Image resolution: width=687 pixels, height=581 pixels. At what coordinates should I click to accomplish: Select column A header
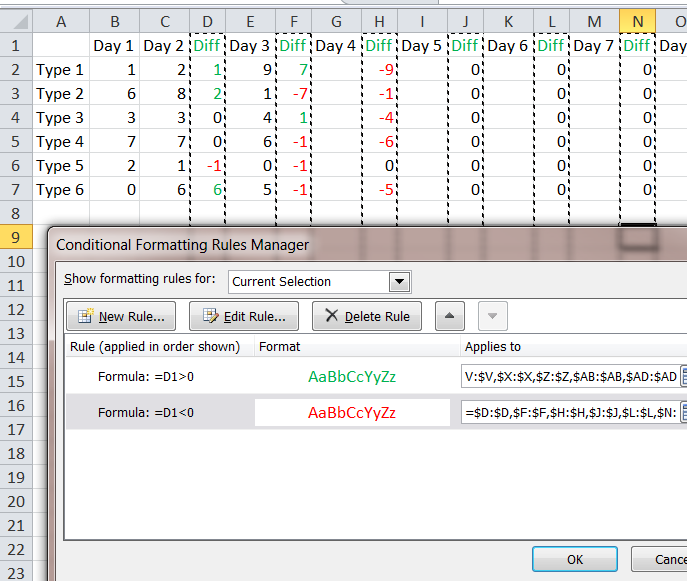[61, 21]
